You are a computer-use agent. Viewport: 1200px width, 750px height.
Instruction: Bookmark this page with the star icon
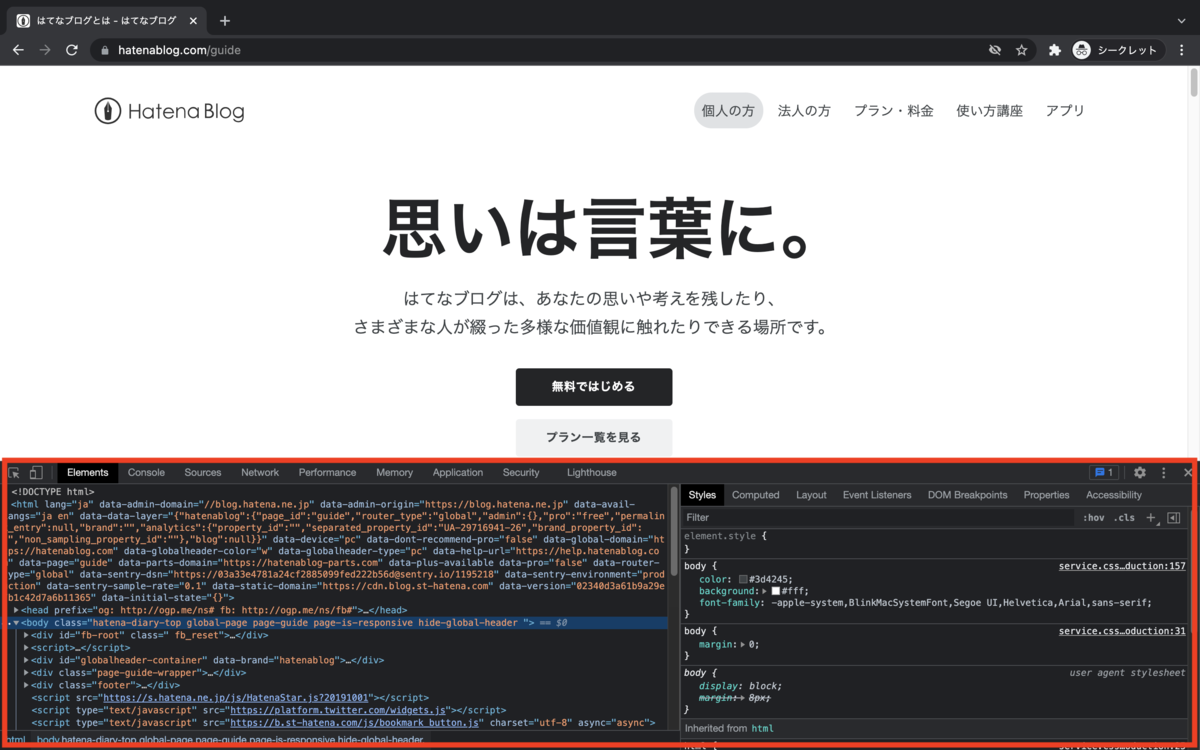(x=1022, y=50)
